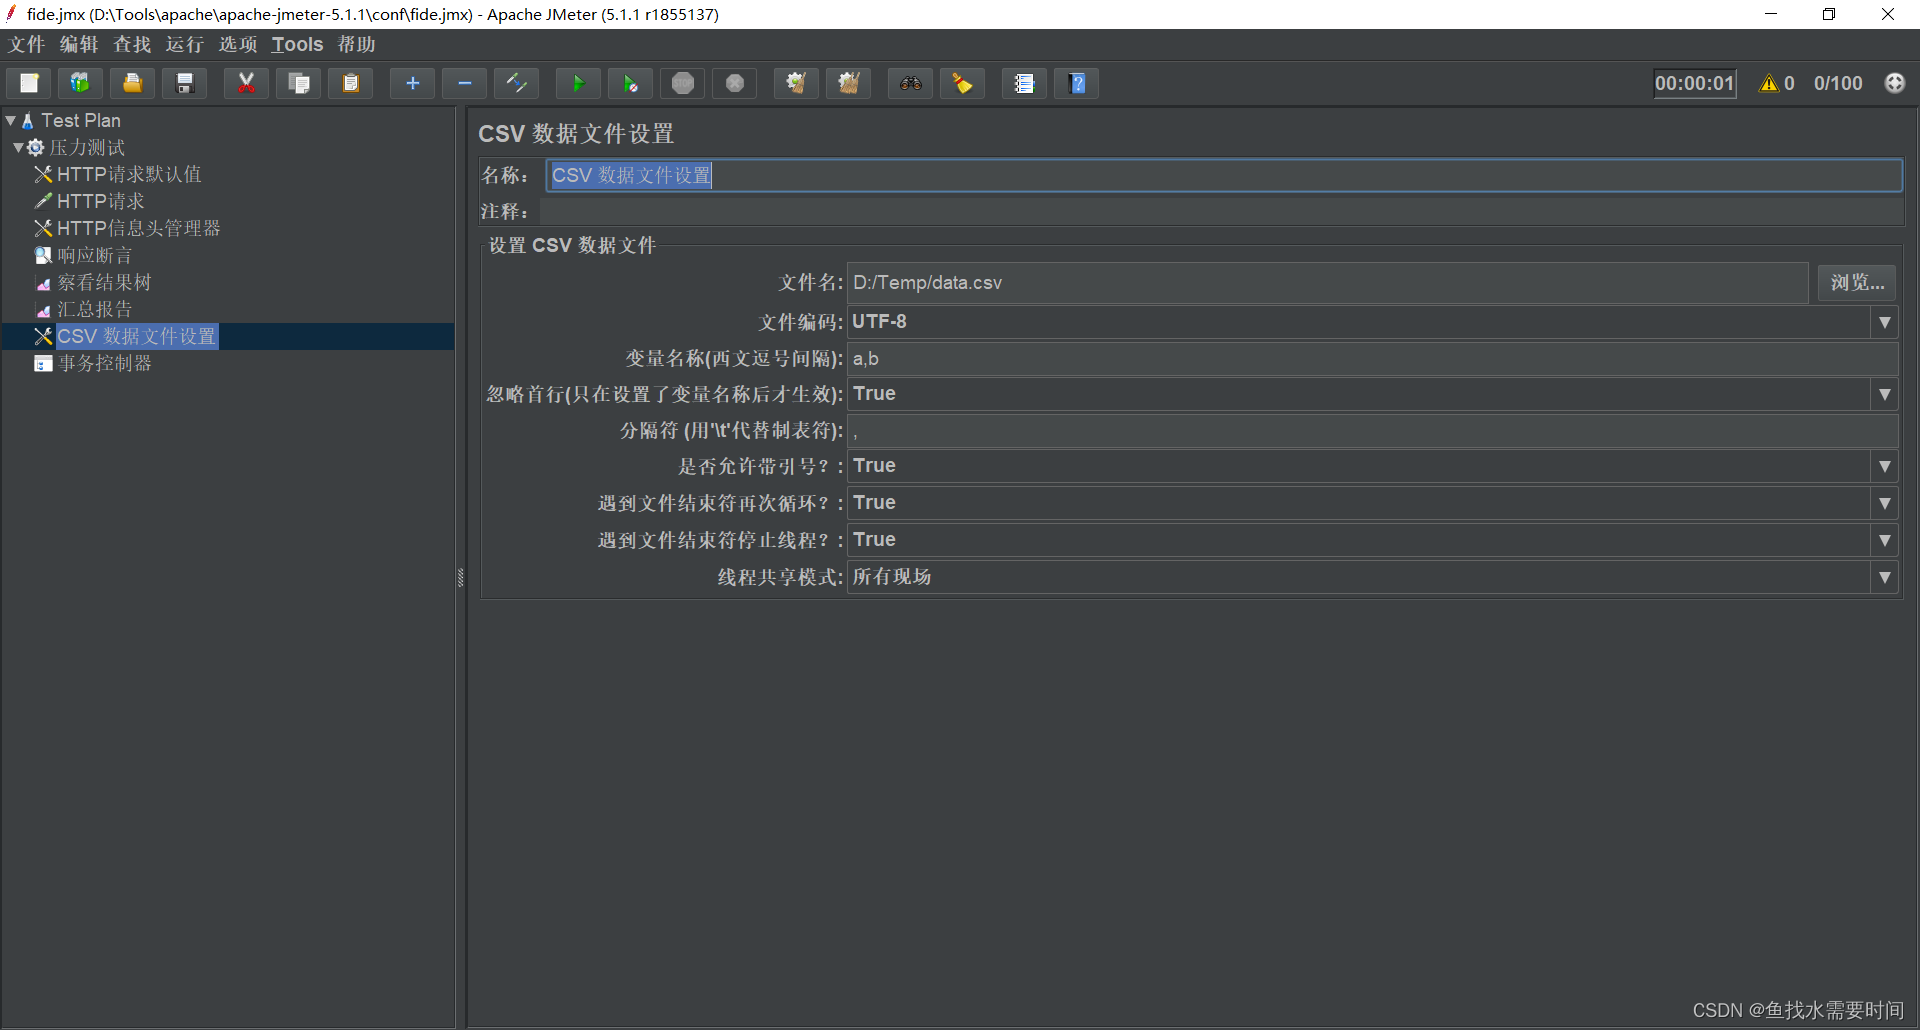Start test without pauses icon

point(630,83)
